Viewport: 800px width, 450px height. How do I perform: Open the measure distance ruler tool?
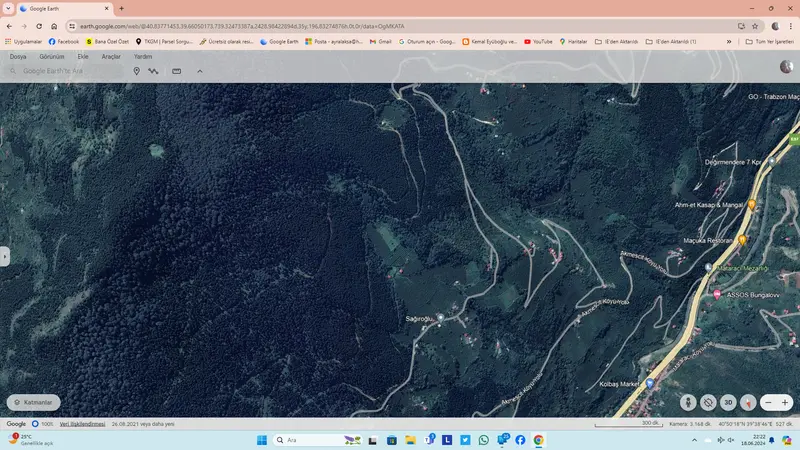(177, 71)
